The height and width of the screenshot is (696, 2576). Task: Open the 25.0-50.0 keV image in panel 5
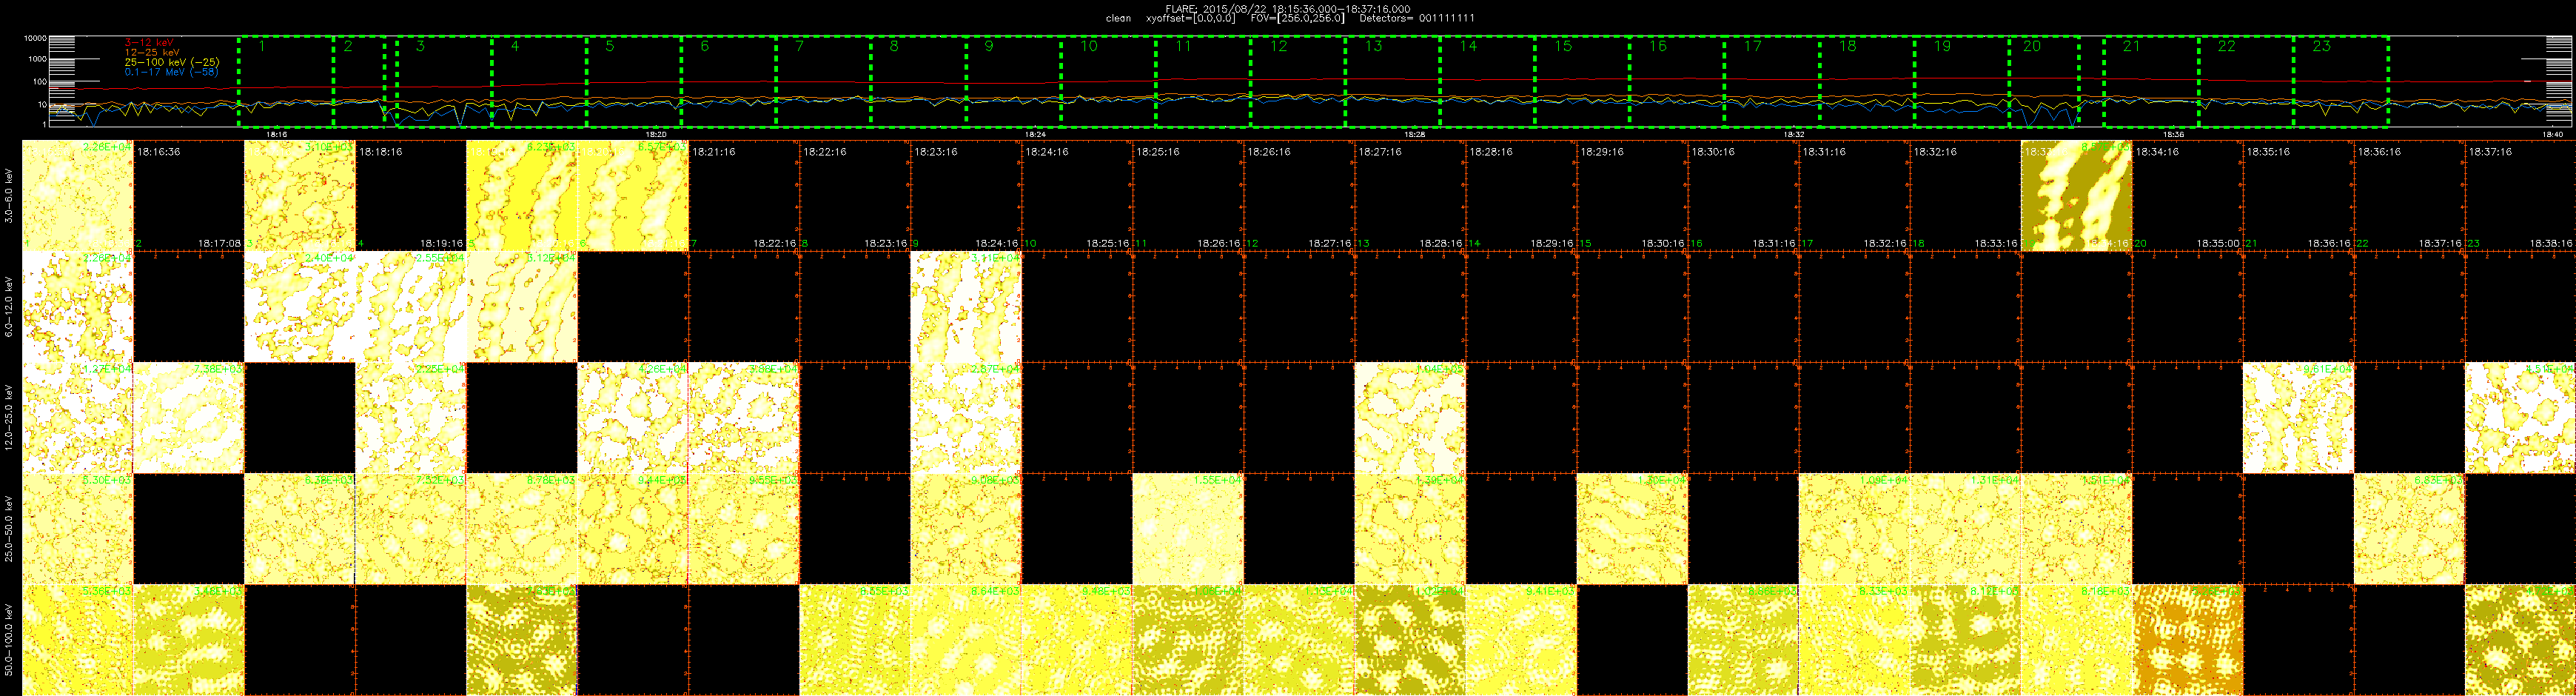coord(522,528)
